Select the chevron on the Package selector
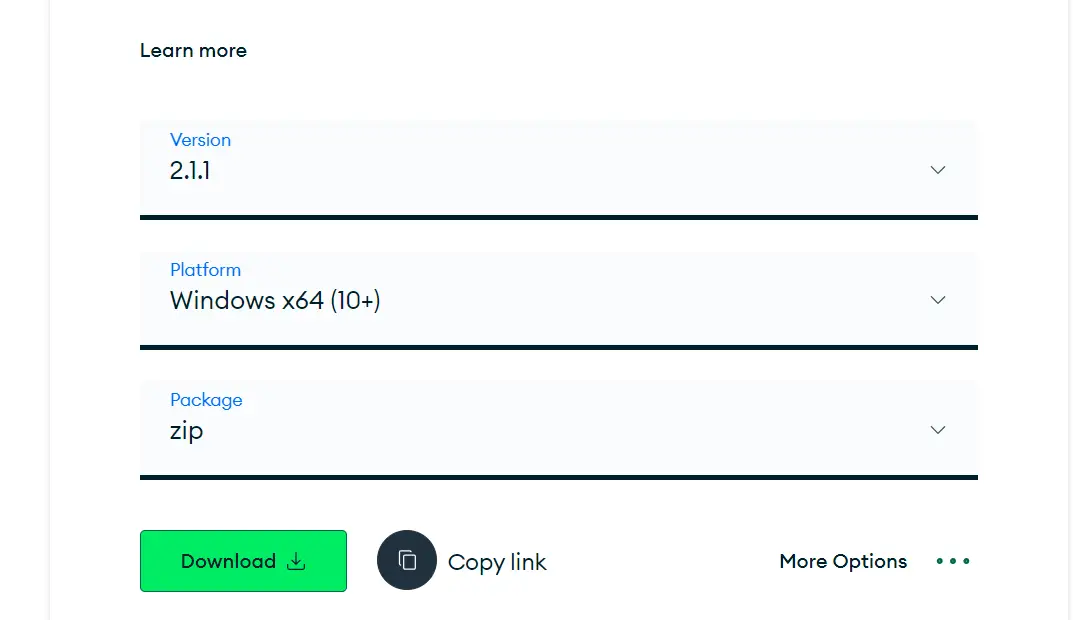The width and height of the screenshot is (1076, 620). click(x=937, y=430)
